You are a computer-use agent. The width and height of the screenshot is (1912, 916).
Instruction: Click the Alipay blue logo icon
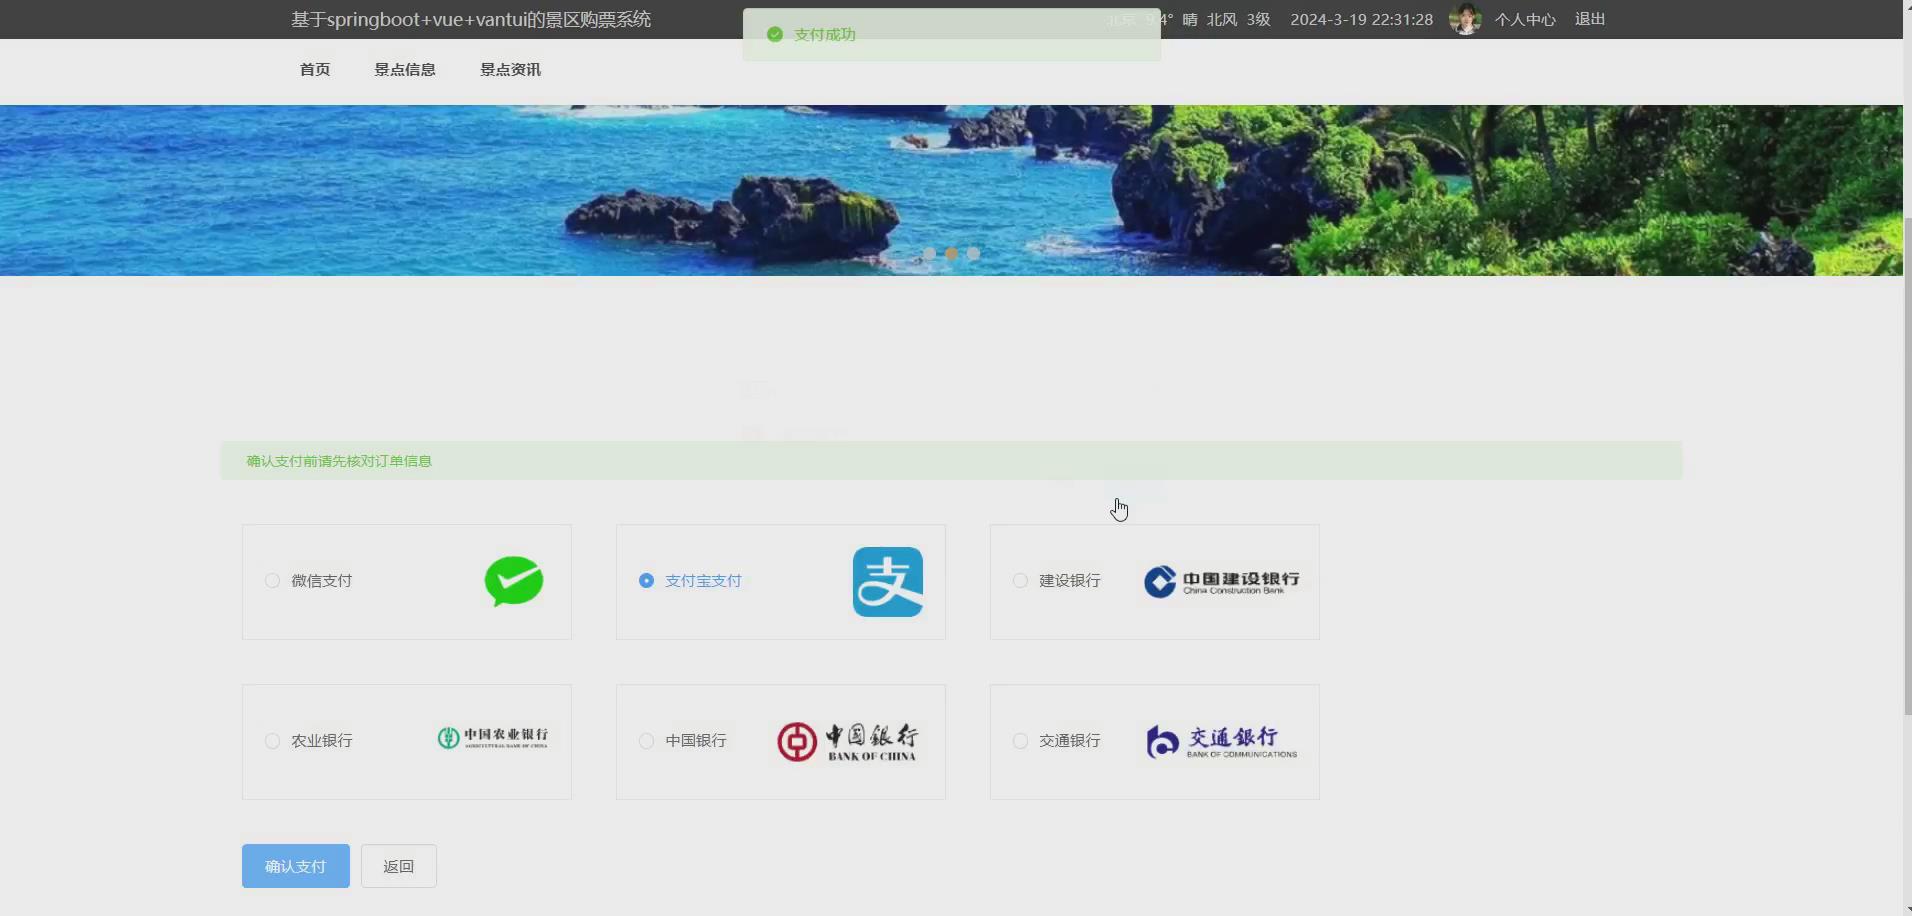(888, 581)
